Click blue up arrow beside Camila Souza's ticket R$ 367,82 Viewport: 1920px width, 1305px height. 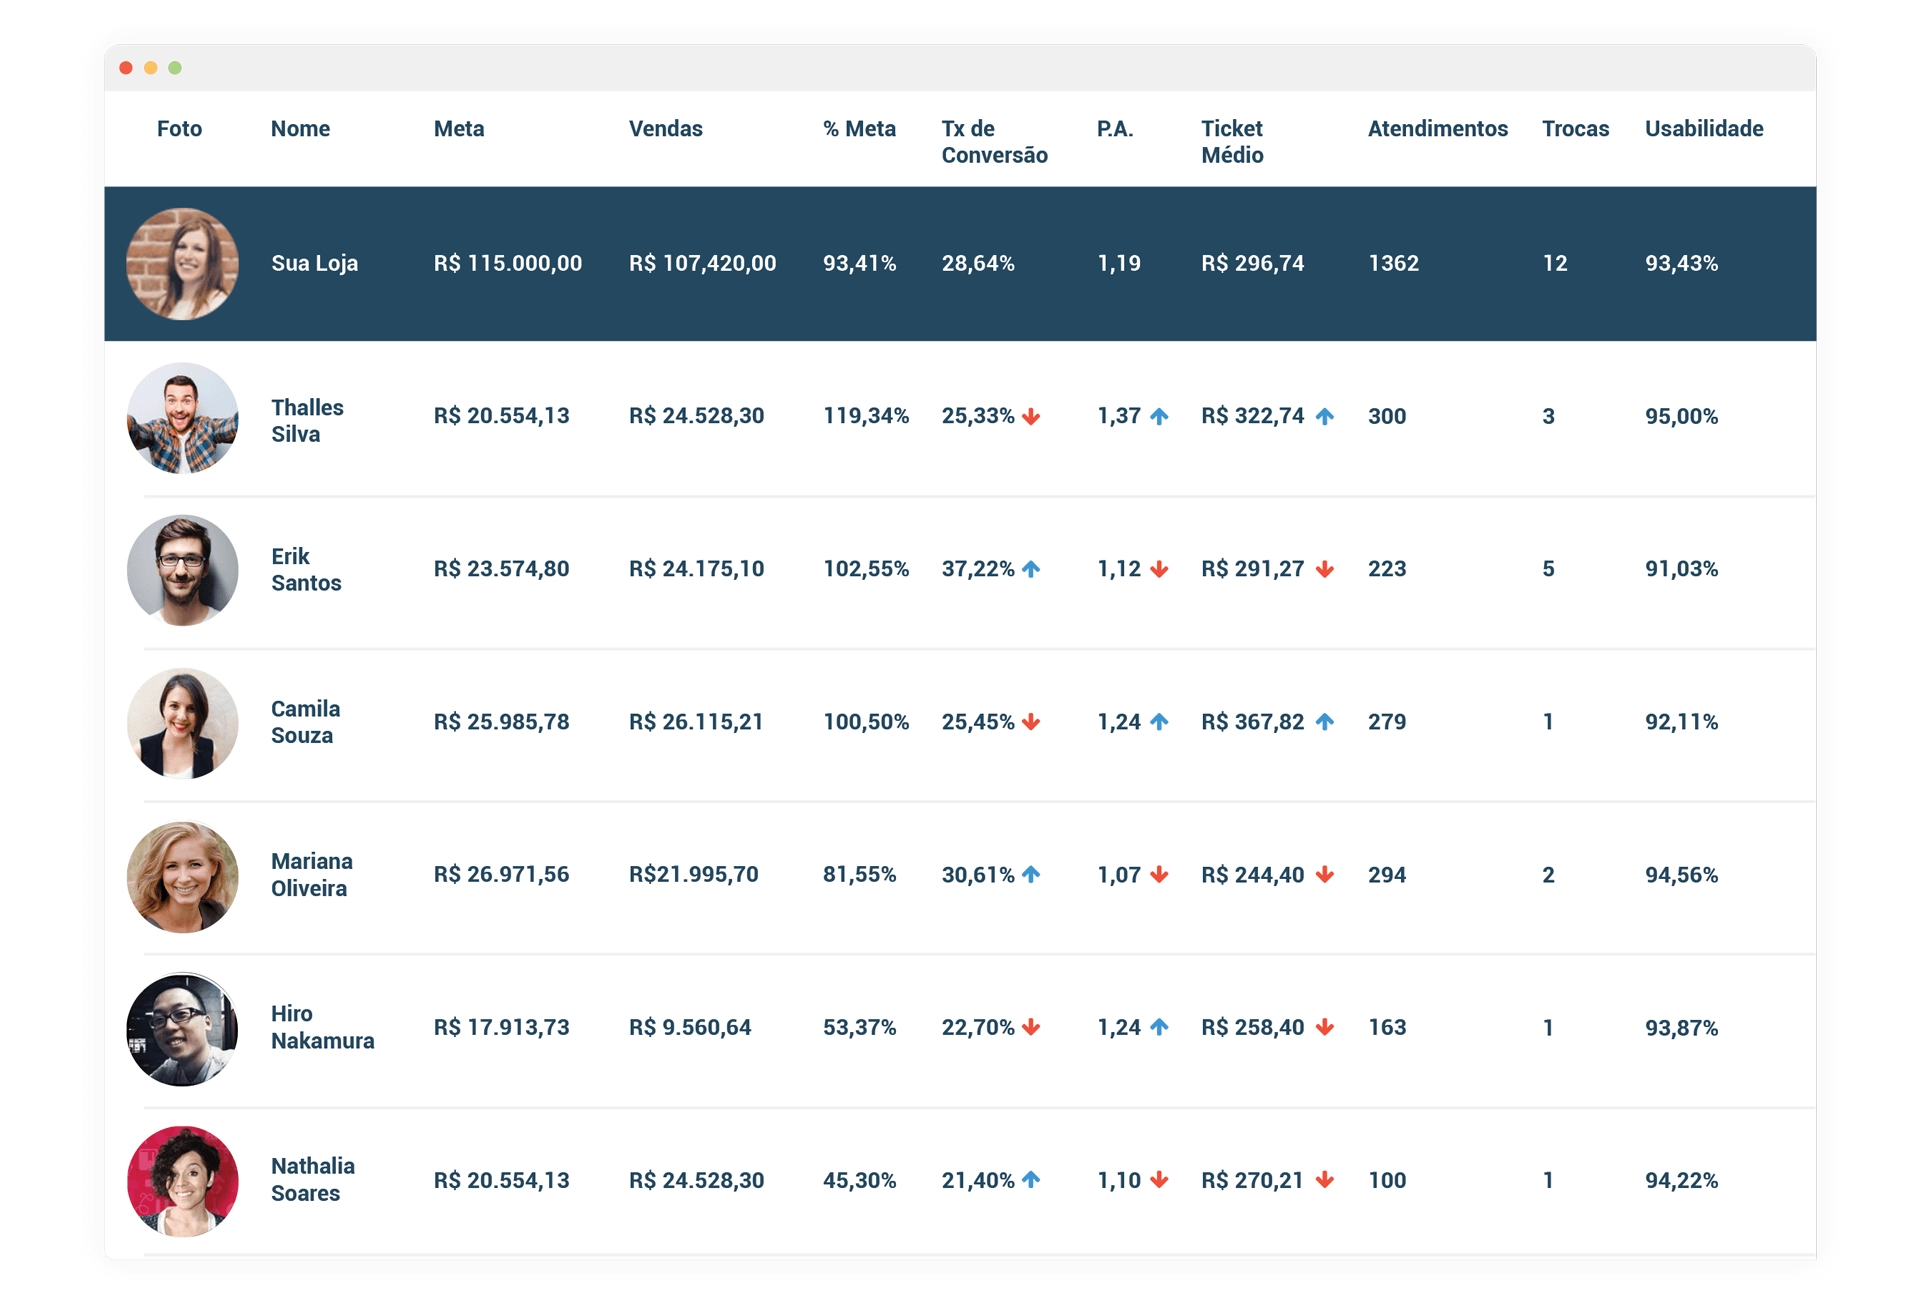coord(1325,722)
